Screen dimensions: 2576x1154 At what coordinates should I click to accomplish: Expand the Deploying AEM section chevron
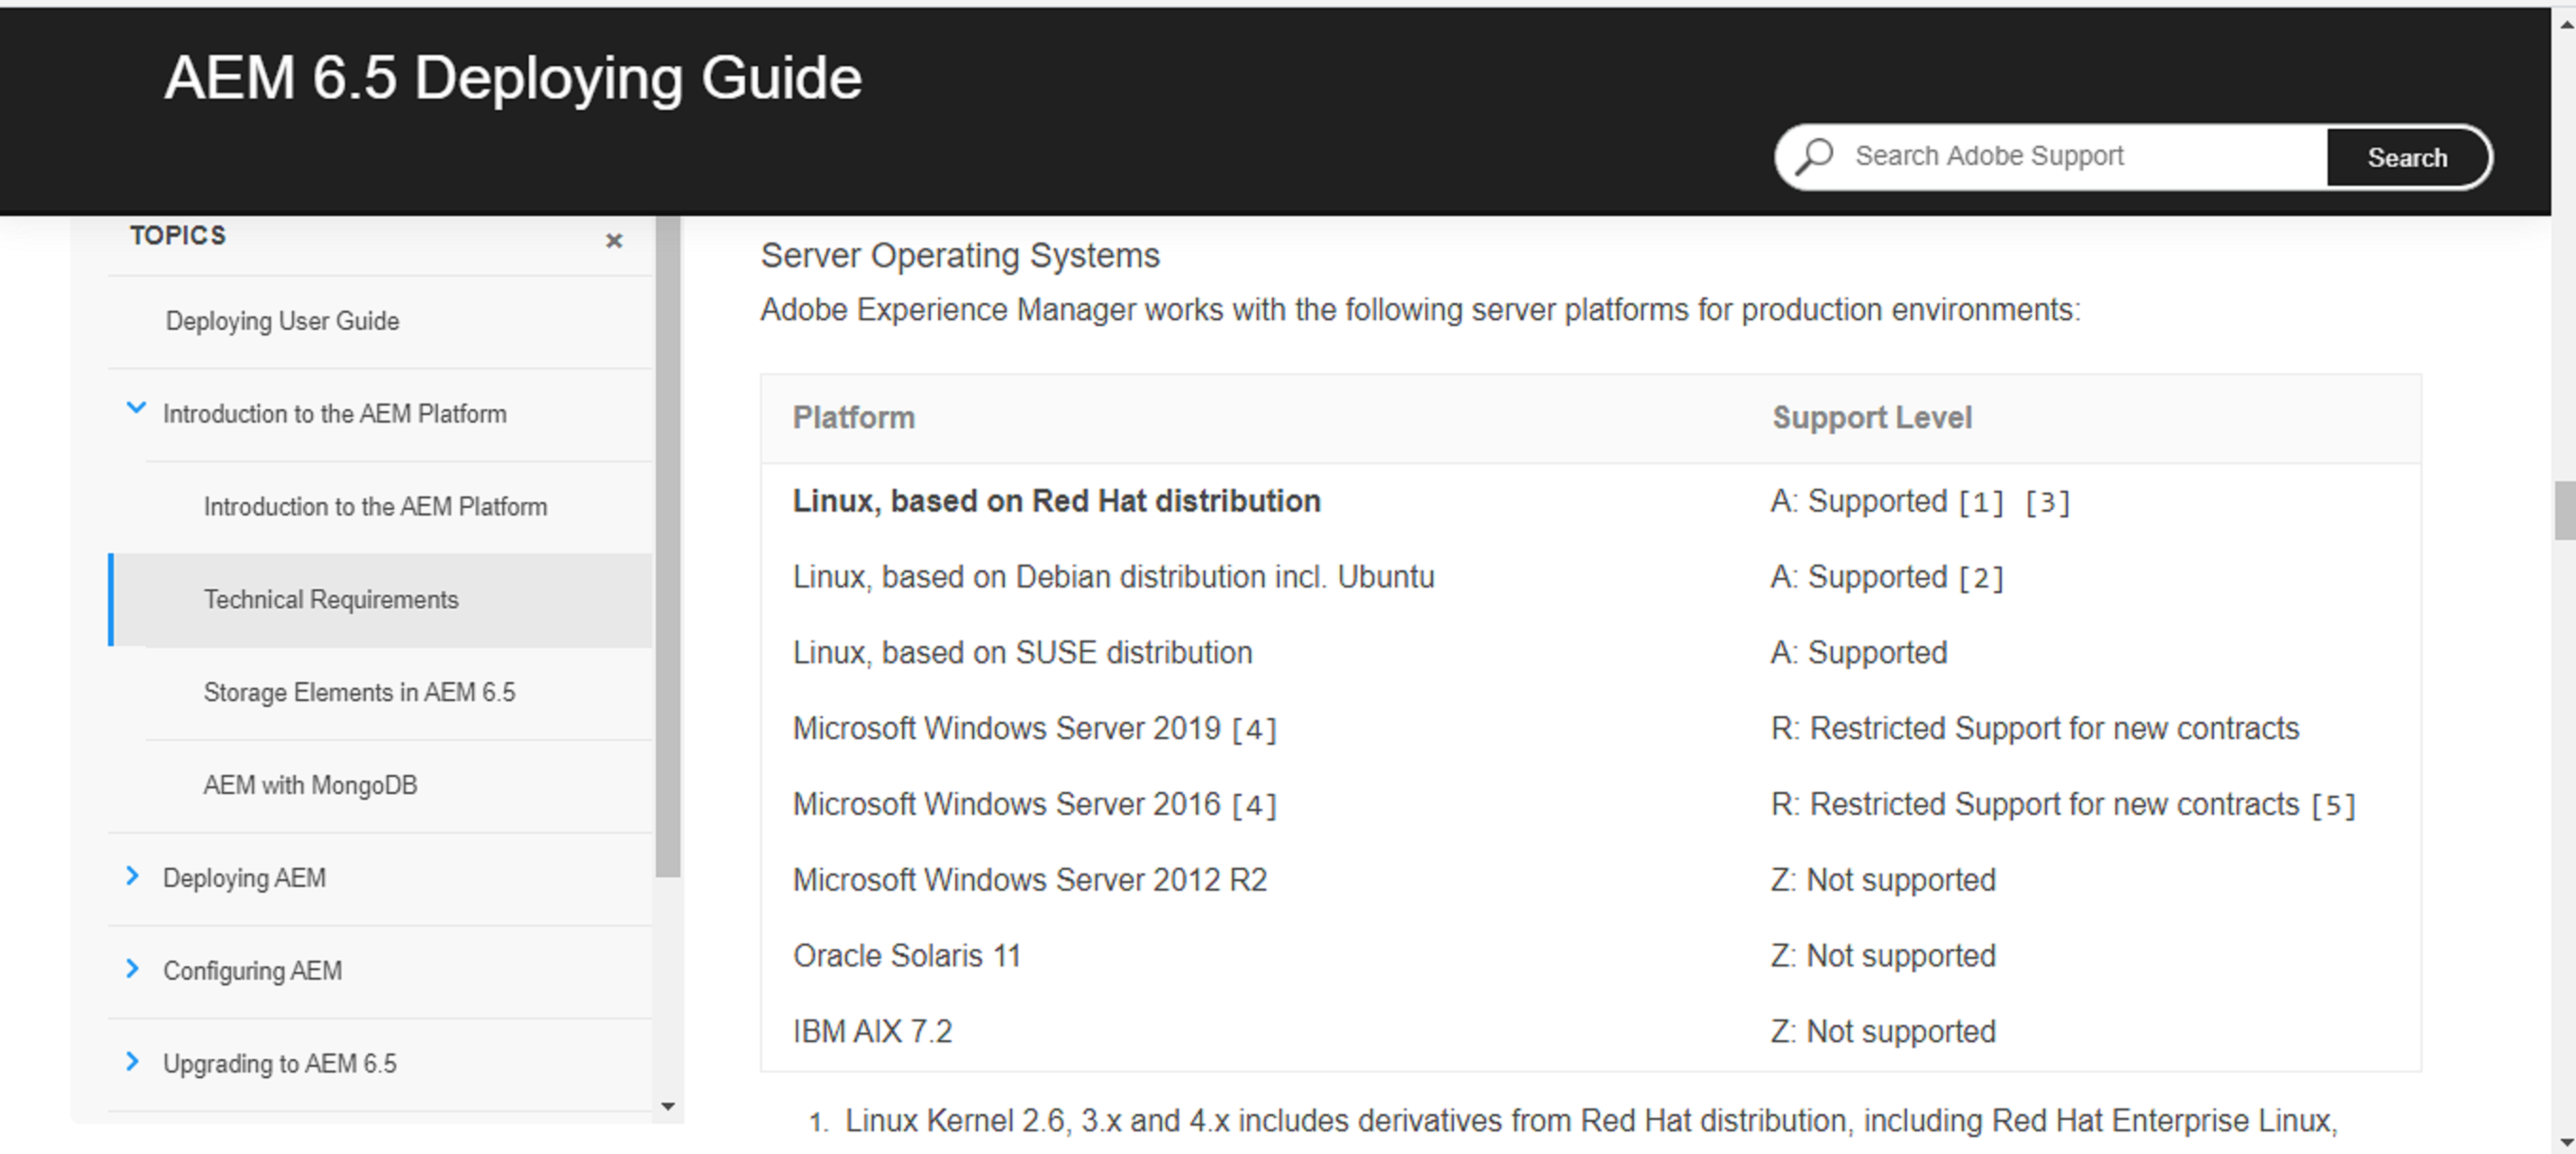(x=132, y=876)
